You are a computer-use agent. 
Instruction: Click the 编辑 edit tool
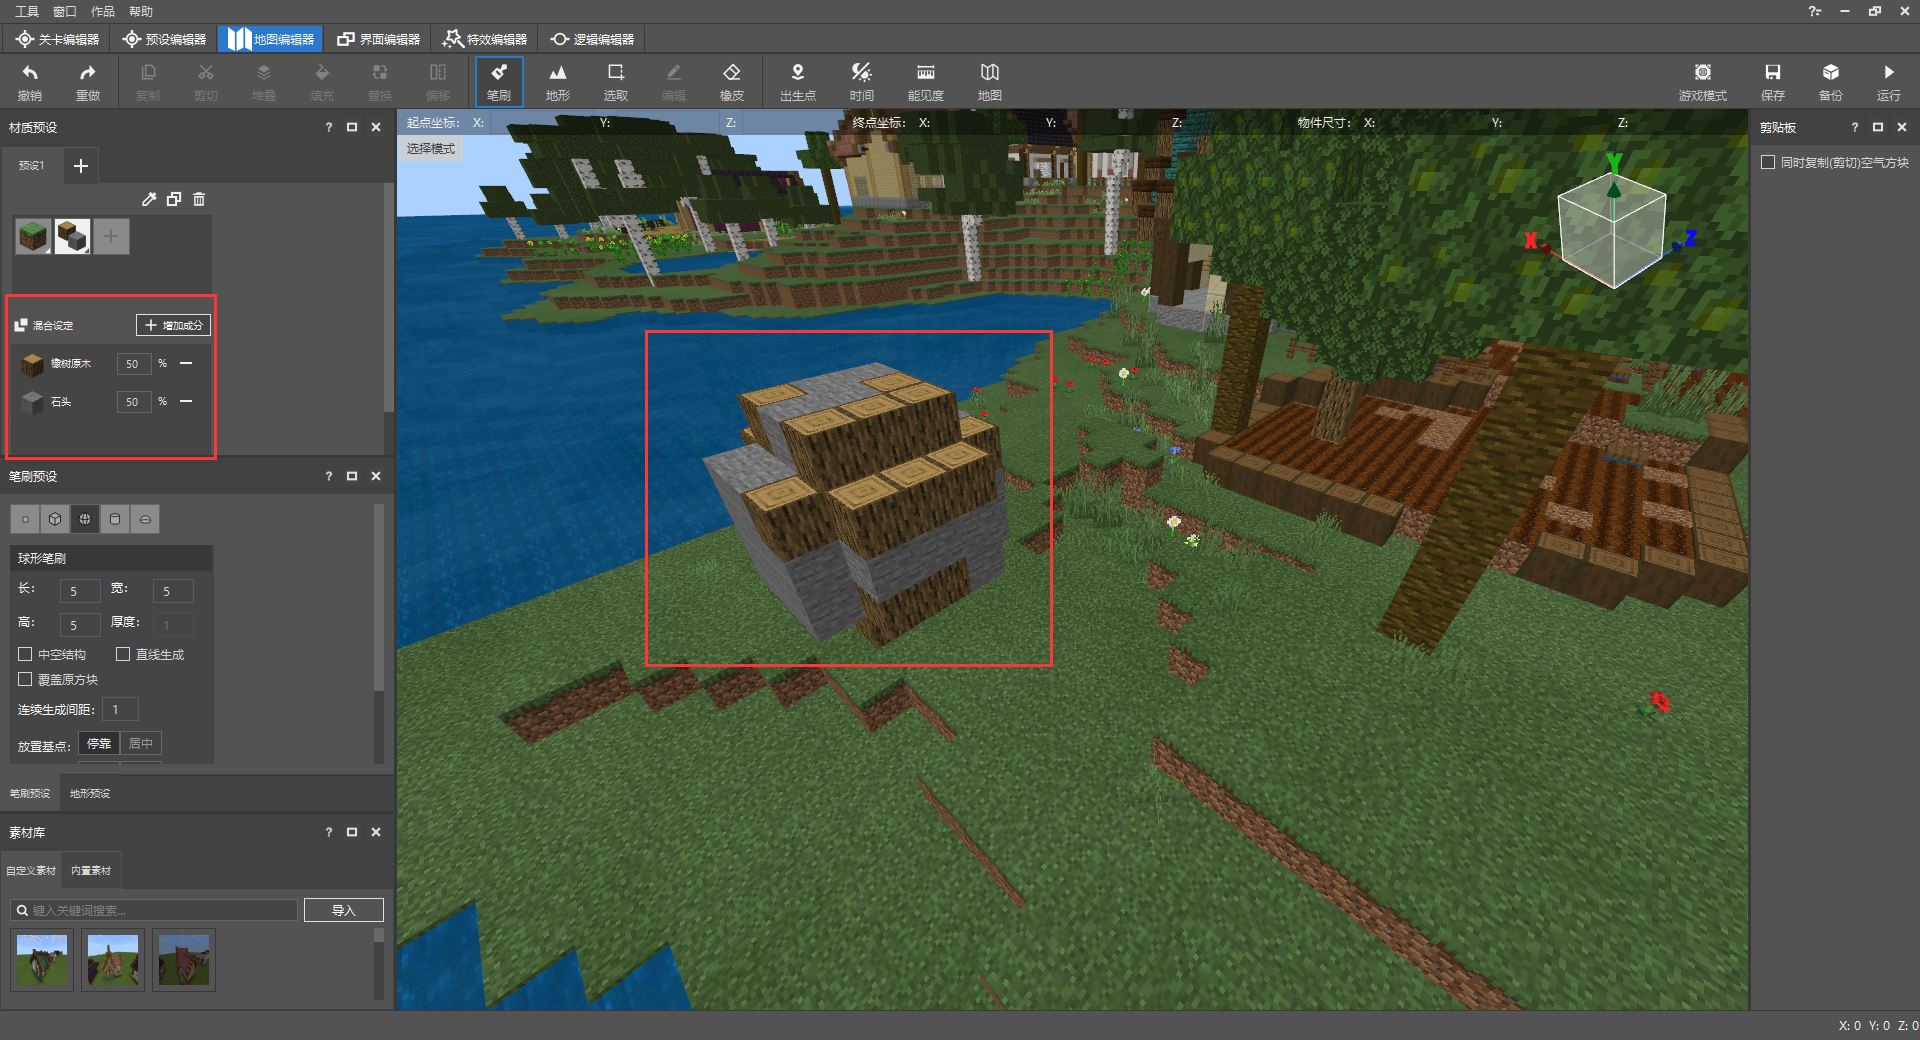click(674, 81)
